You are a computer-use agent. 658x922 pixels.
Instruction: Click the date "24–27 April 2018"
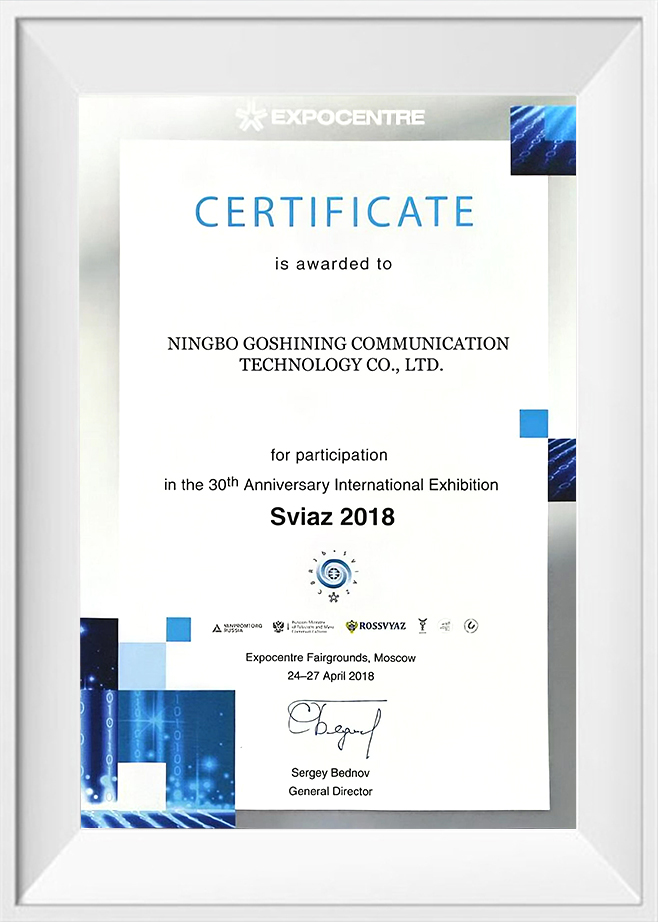[330, 677]
